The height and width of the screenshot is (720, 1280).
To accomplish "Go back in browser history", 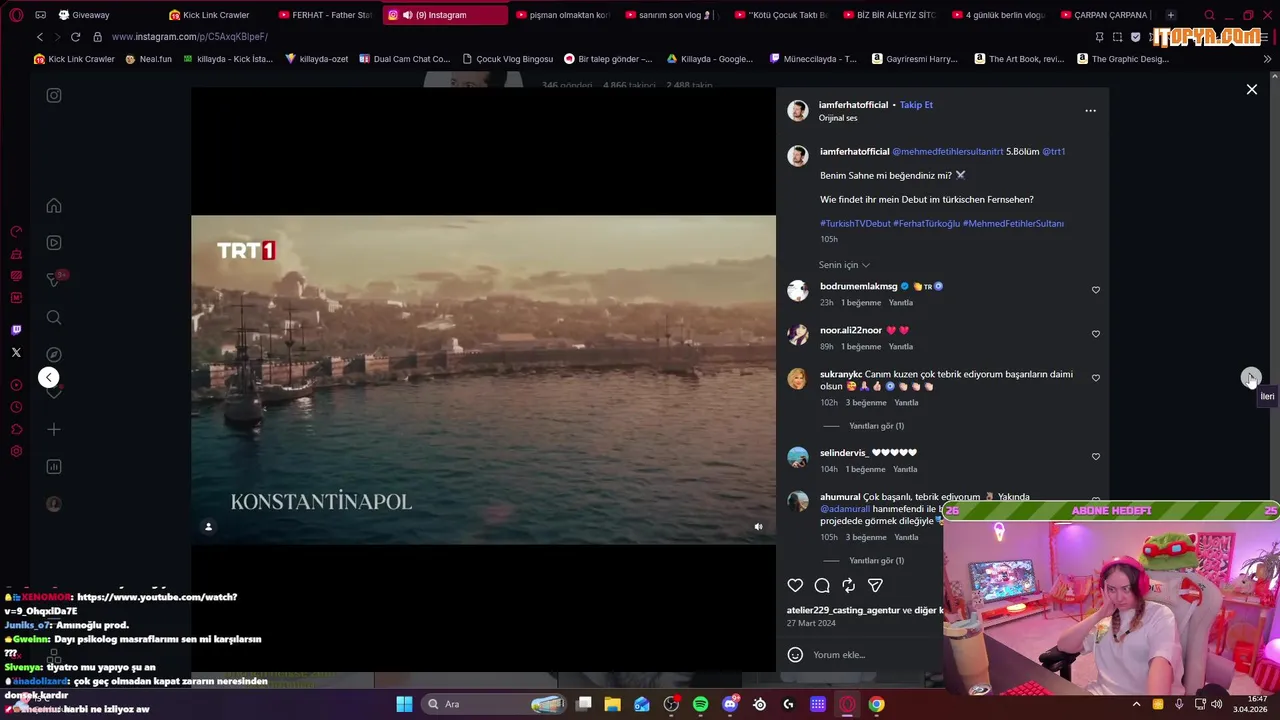I will pos(40,37).
